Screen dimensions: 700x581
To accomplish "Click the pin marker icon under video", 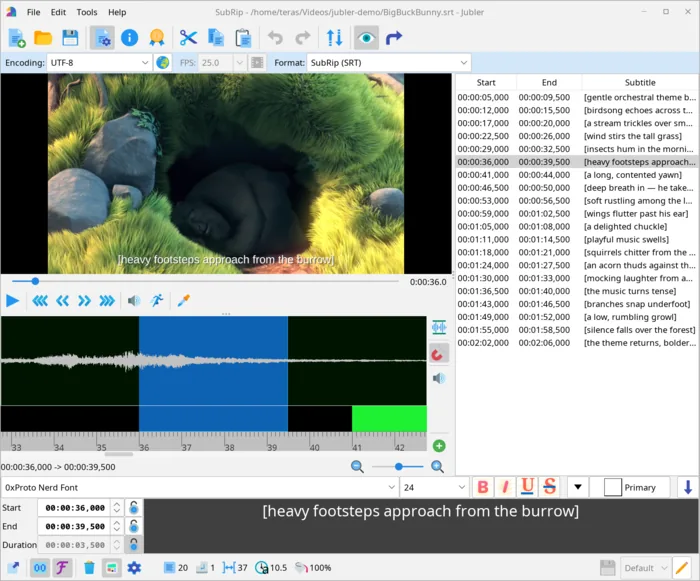I will (x=183, y=301).
